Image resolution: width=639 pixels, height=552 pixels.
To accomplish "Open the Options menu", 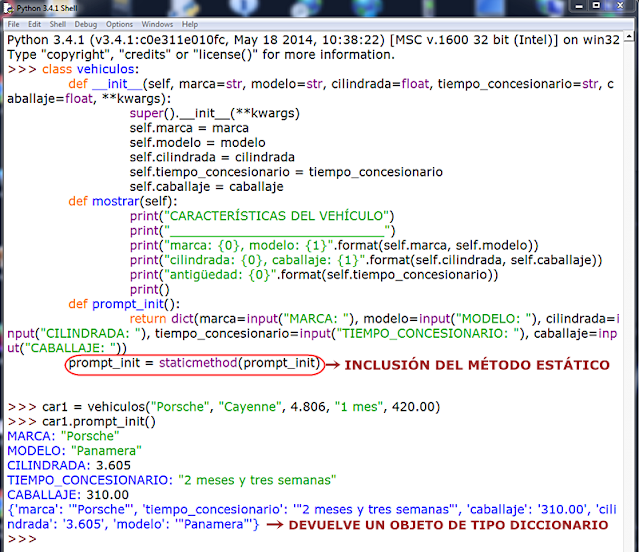I will click(x=119, y=24).
